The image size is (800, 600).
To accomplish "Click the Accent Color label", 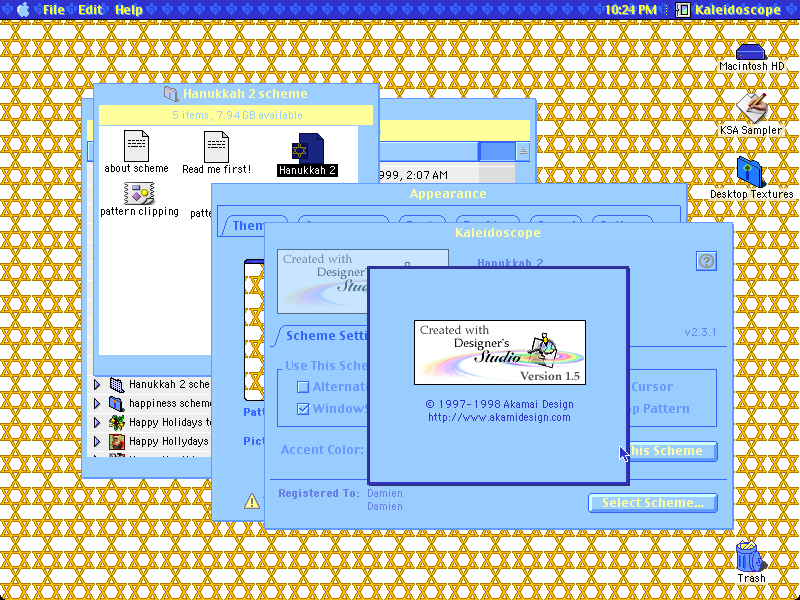I will [322, 449].
